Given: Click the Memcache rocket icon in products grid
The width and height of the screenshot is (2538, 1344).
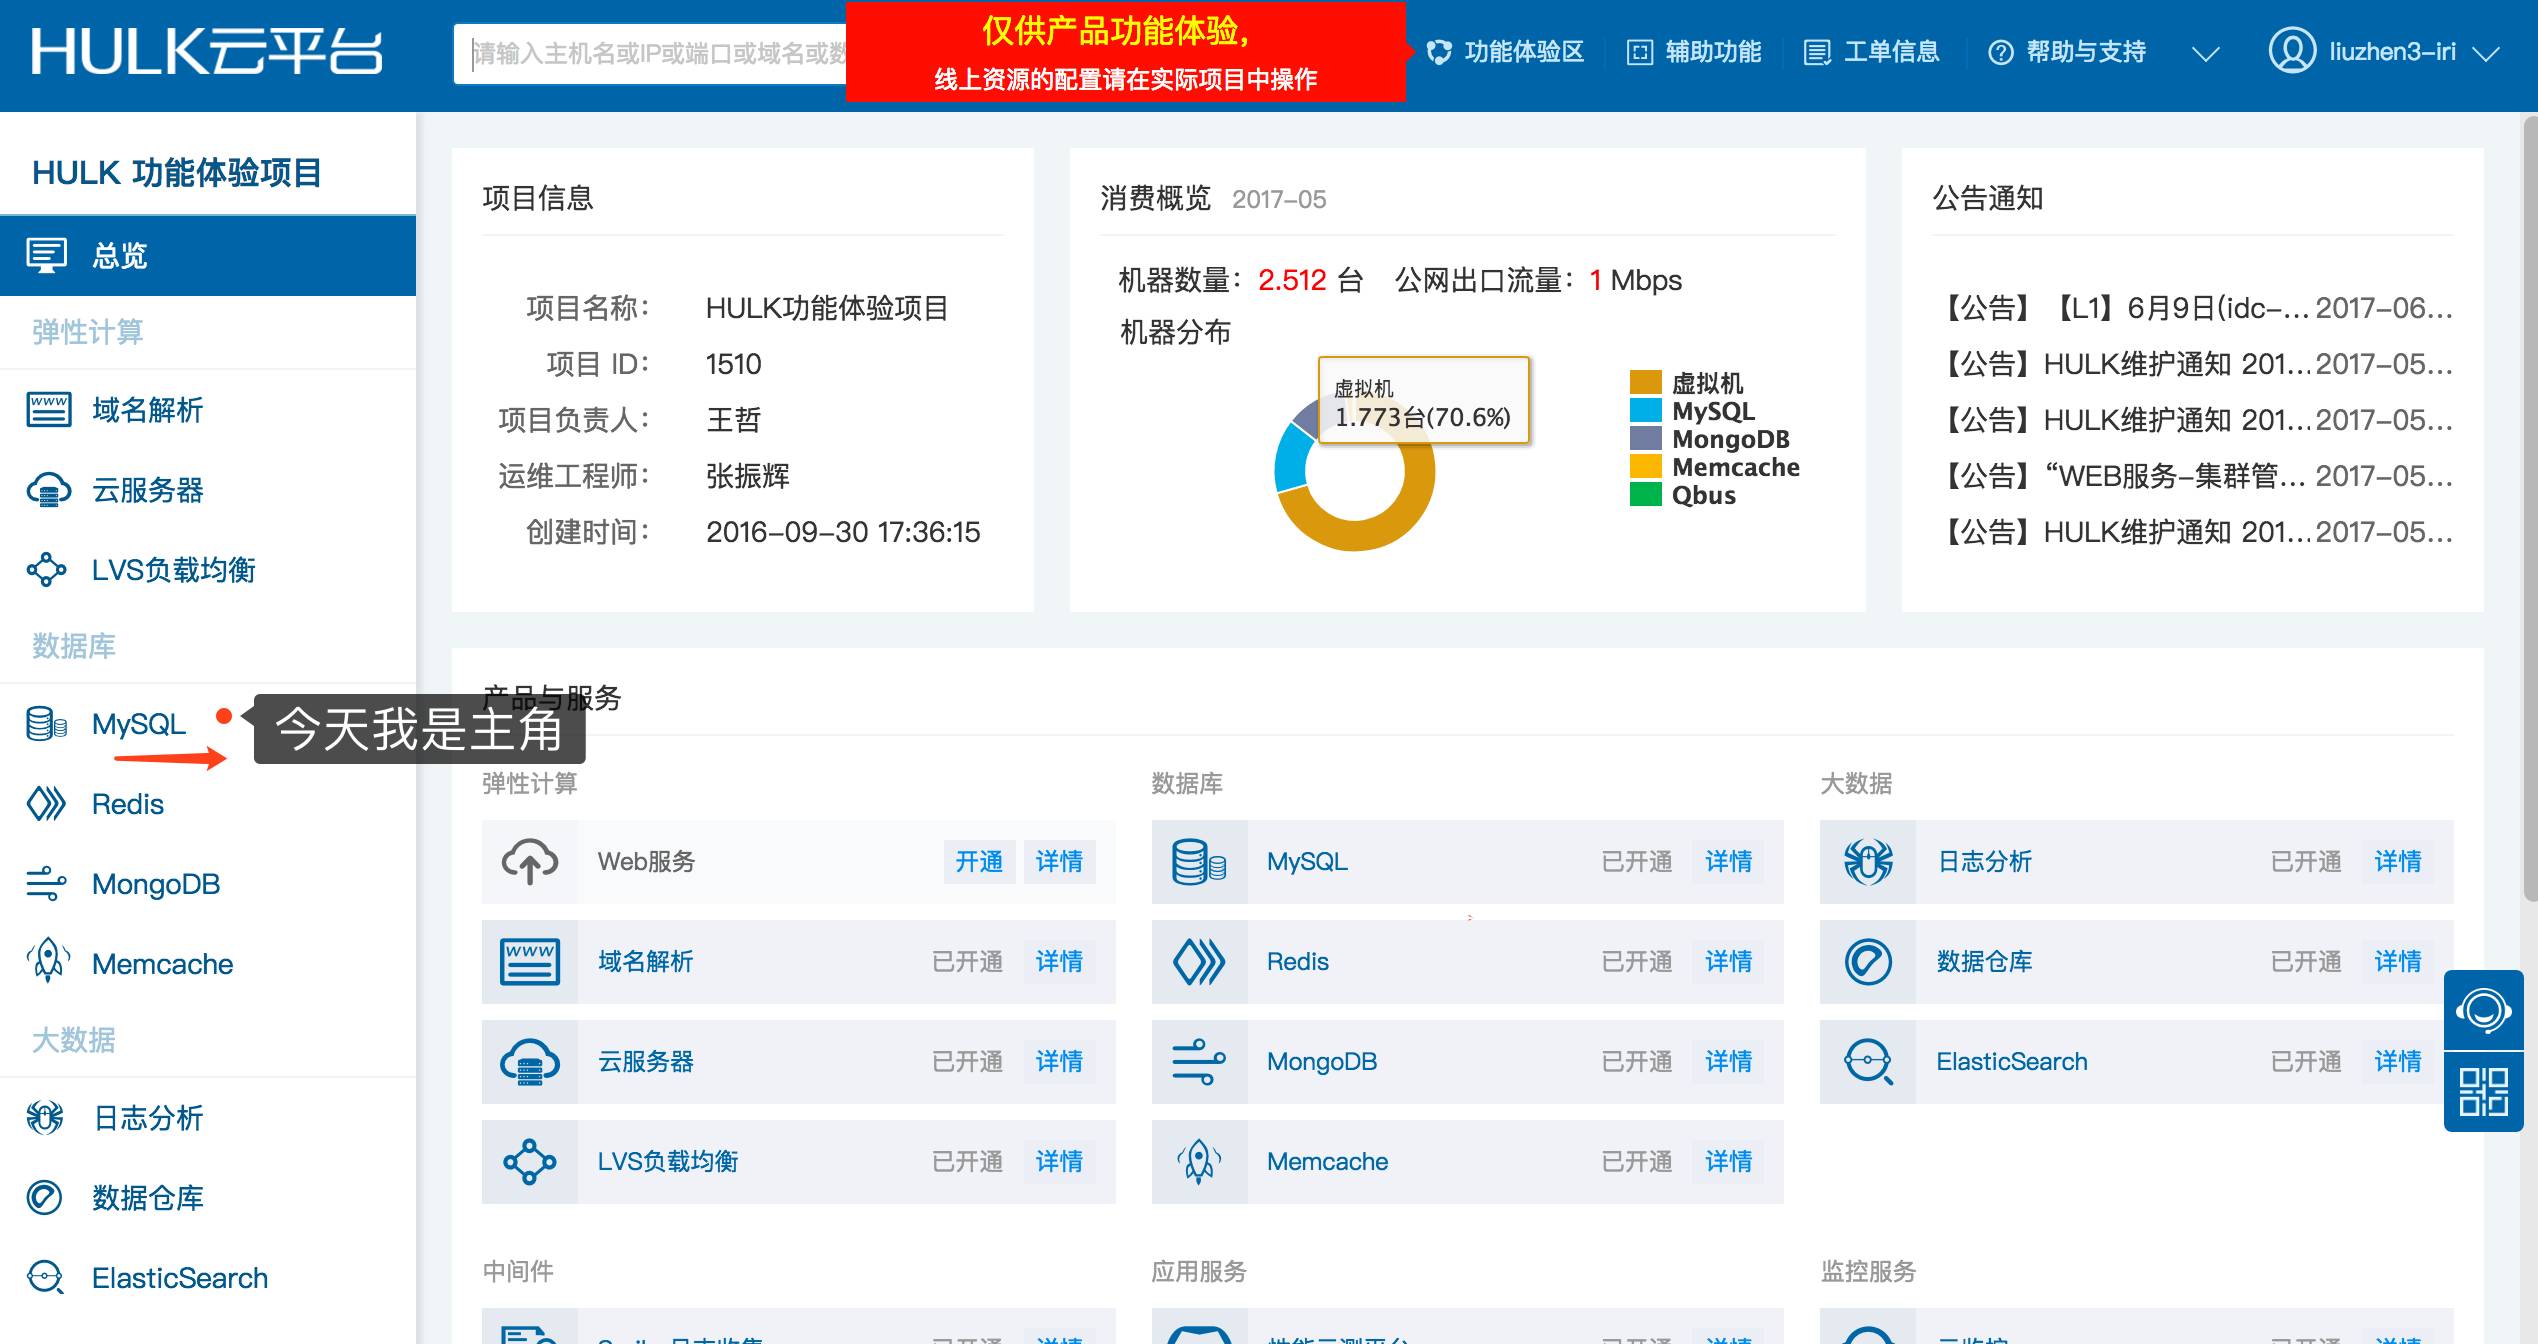Looking at the screenshot, I should [x=1199, y=1162].
